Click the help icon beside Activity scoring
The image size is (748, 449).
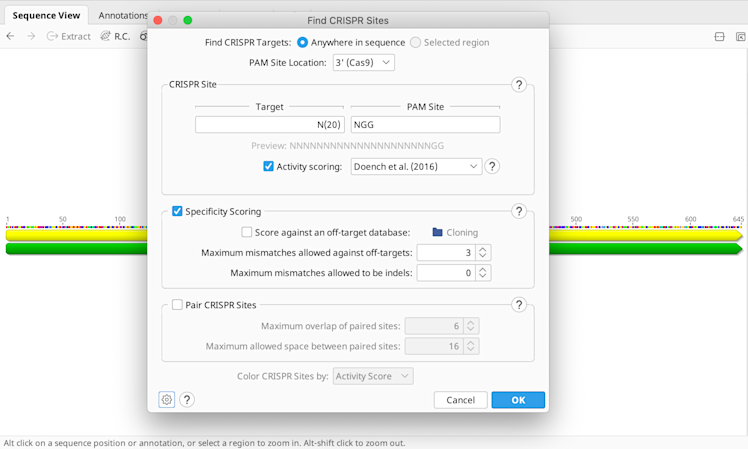pyautogui.click(x=492, y=167)
